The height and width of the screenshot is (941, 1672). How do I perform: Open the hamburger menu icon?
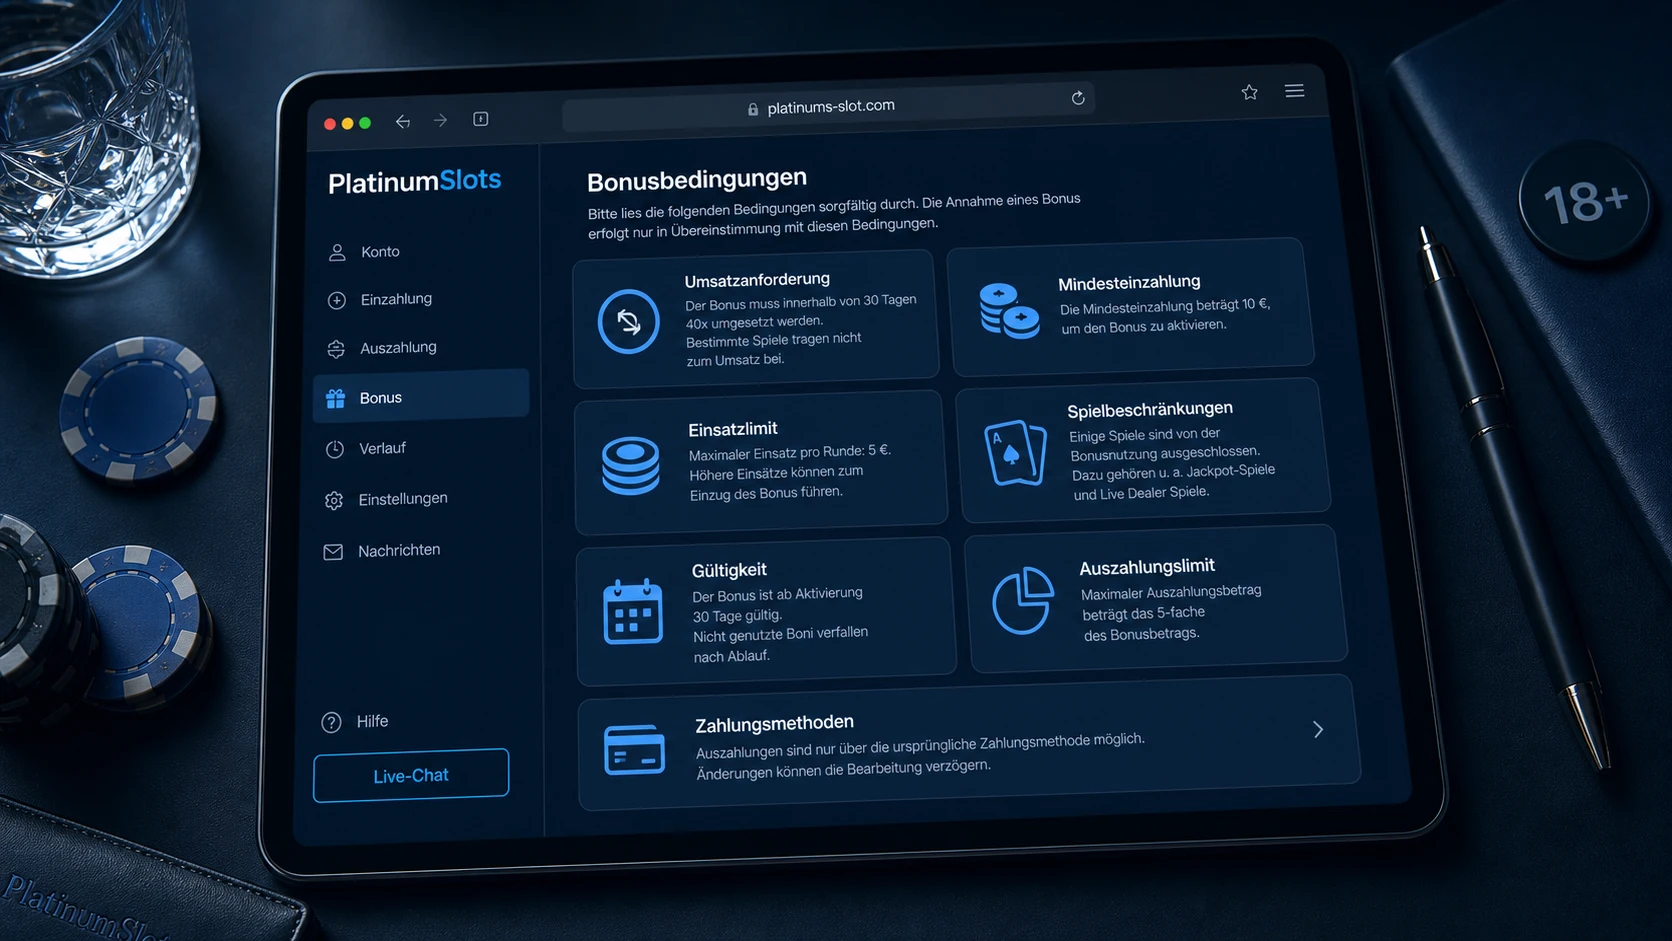coord(1295,91)
